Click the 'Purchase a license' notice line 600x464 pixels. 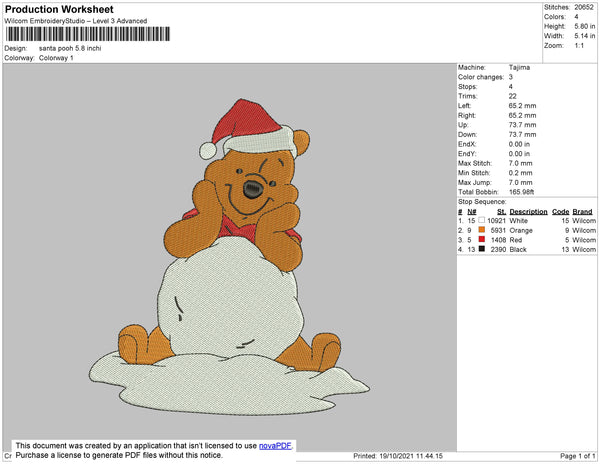click(x=119, y=455)
